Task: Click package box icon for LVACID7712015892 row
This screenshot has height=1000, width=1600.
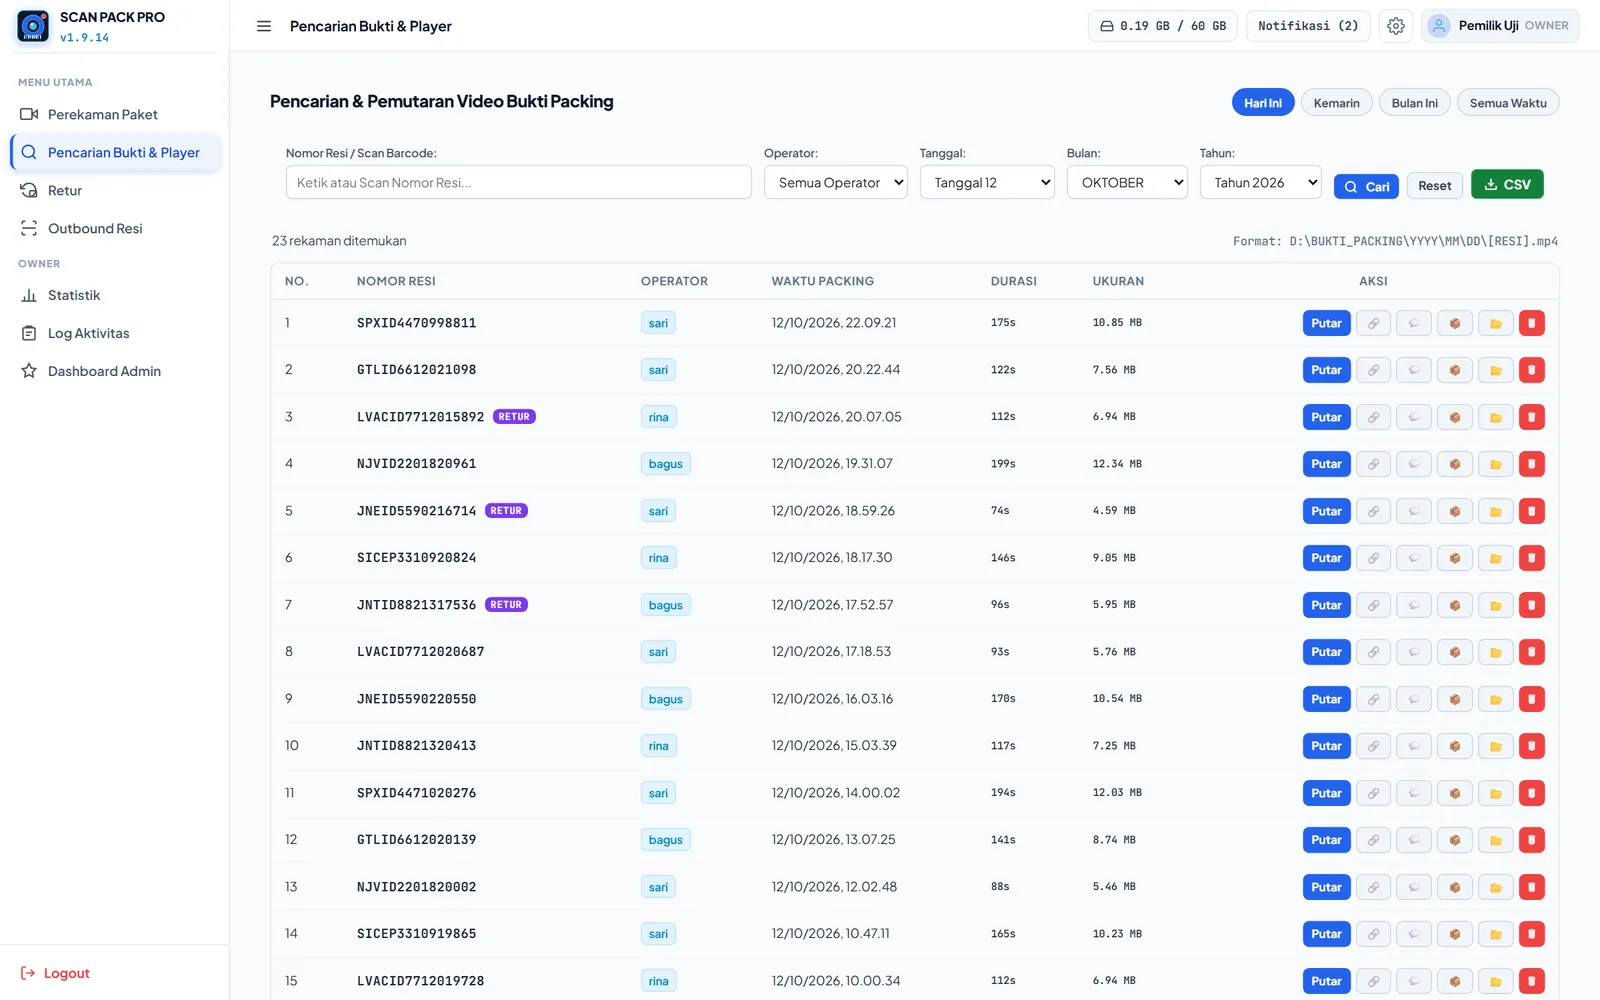Action: point(1455,417)
